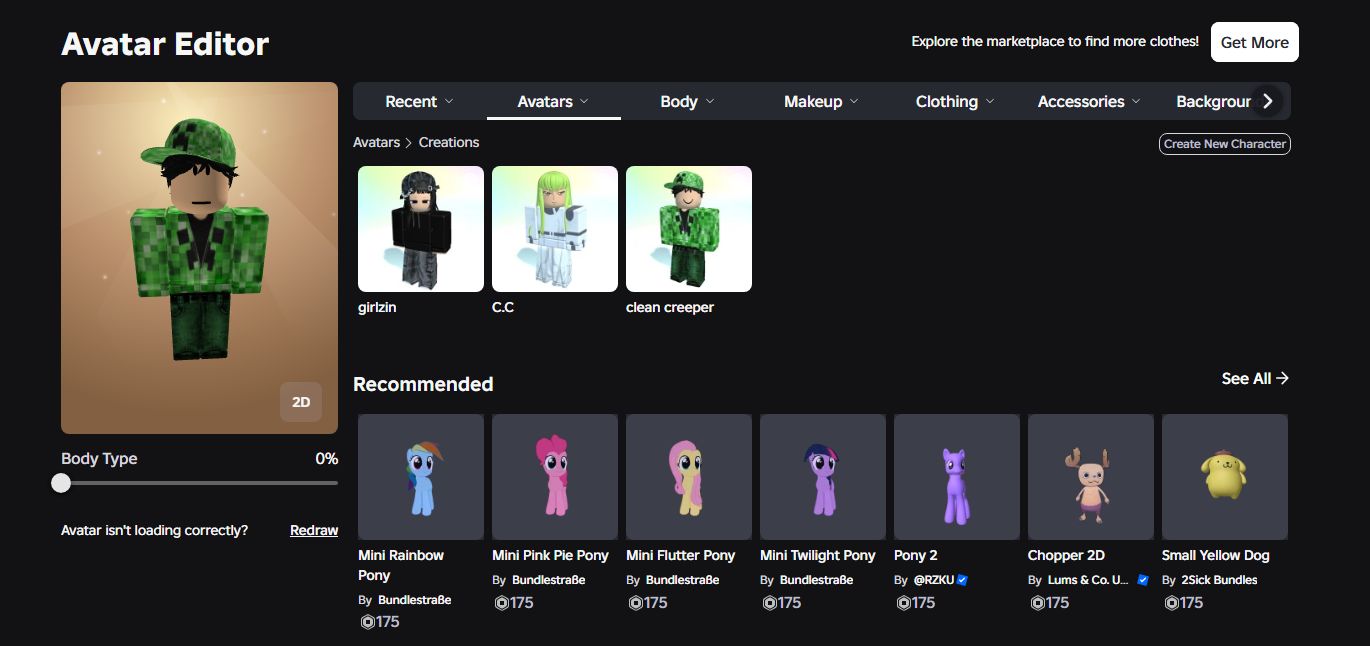Open See All recommended items
The image size is (1370, 646).
[x=1255, y=378]
